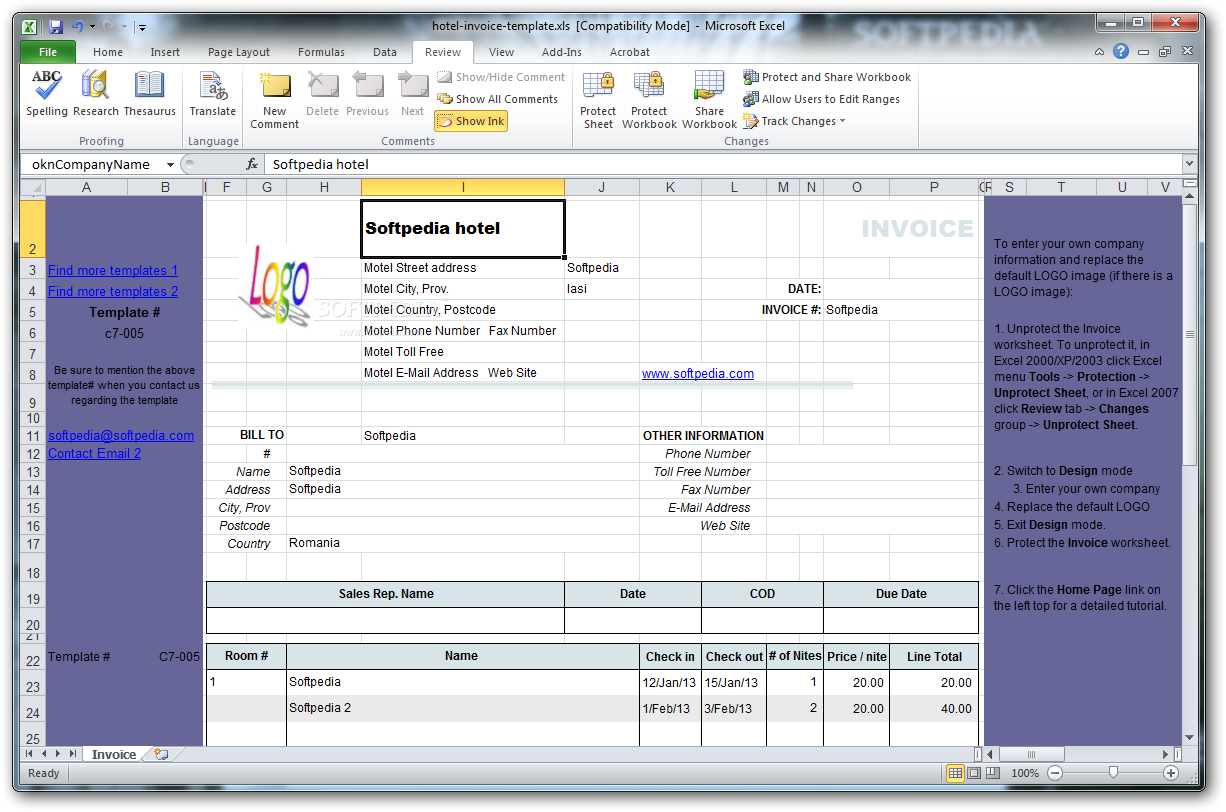Open Excel Help question mark

pyautogui.click(x=1121, y=52)
